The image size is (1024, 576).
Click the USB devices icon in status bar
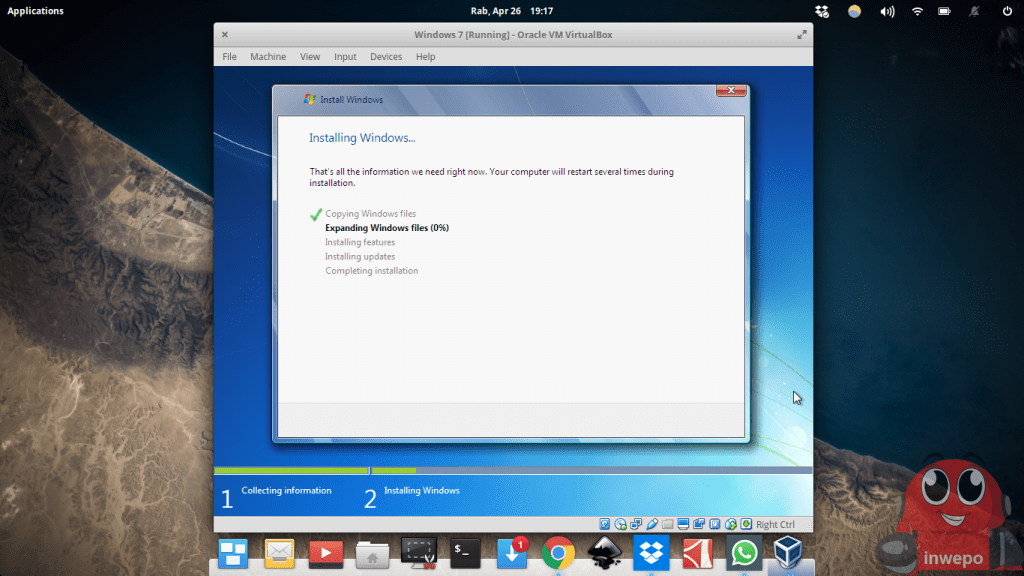point(652,524)
